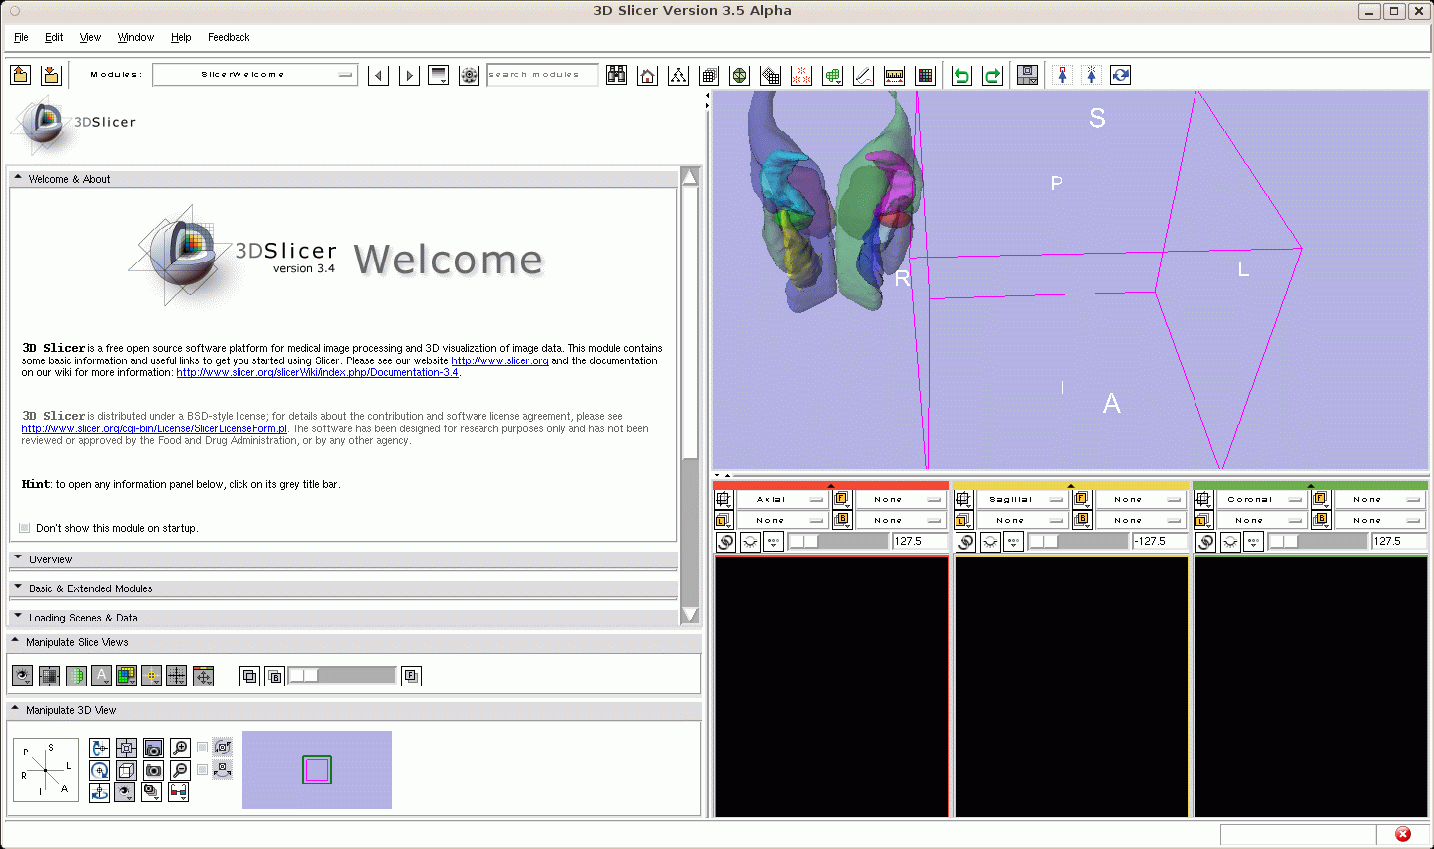Screen dimensions: 1434x849
Task: Adjust the foreground/background fade slider
Action: 342,676
